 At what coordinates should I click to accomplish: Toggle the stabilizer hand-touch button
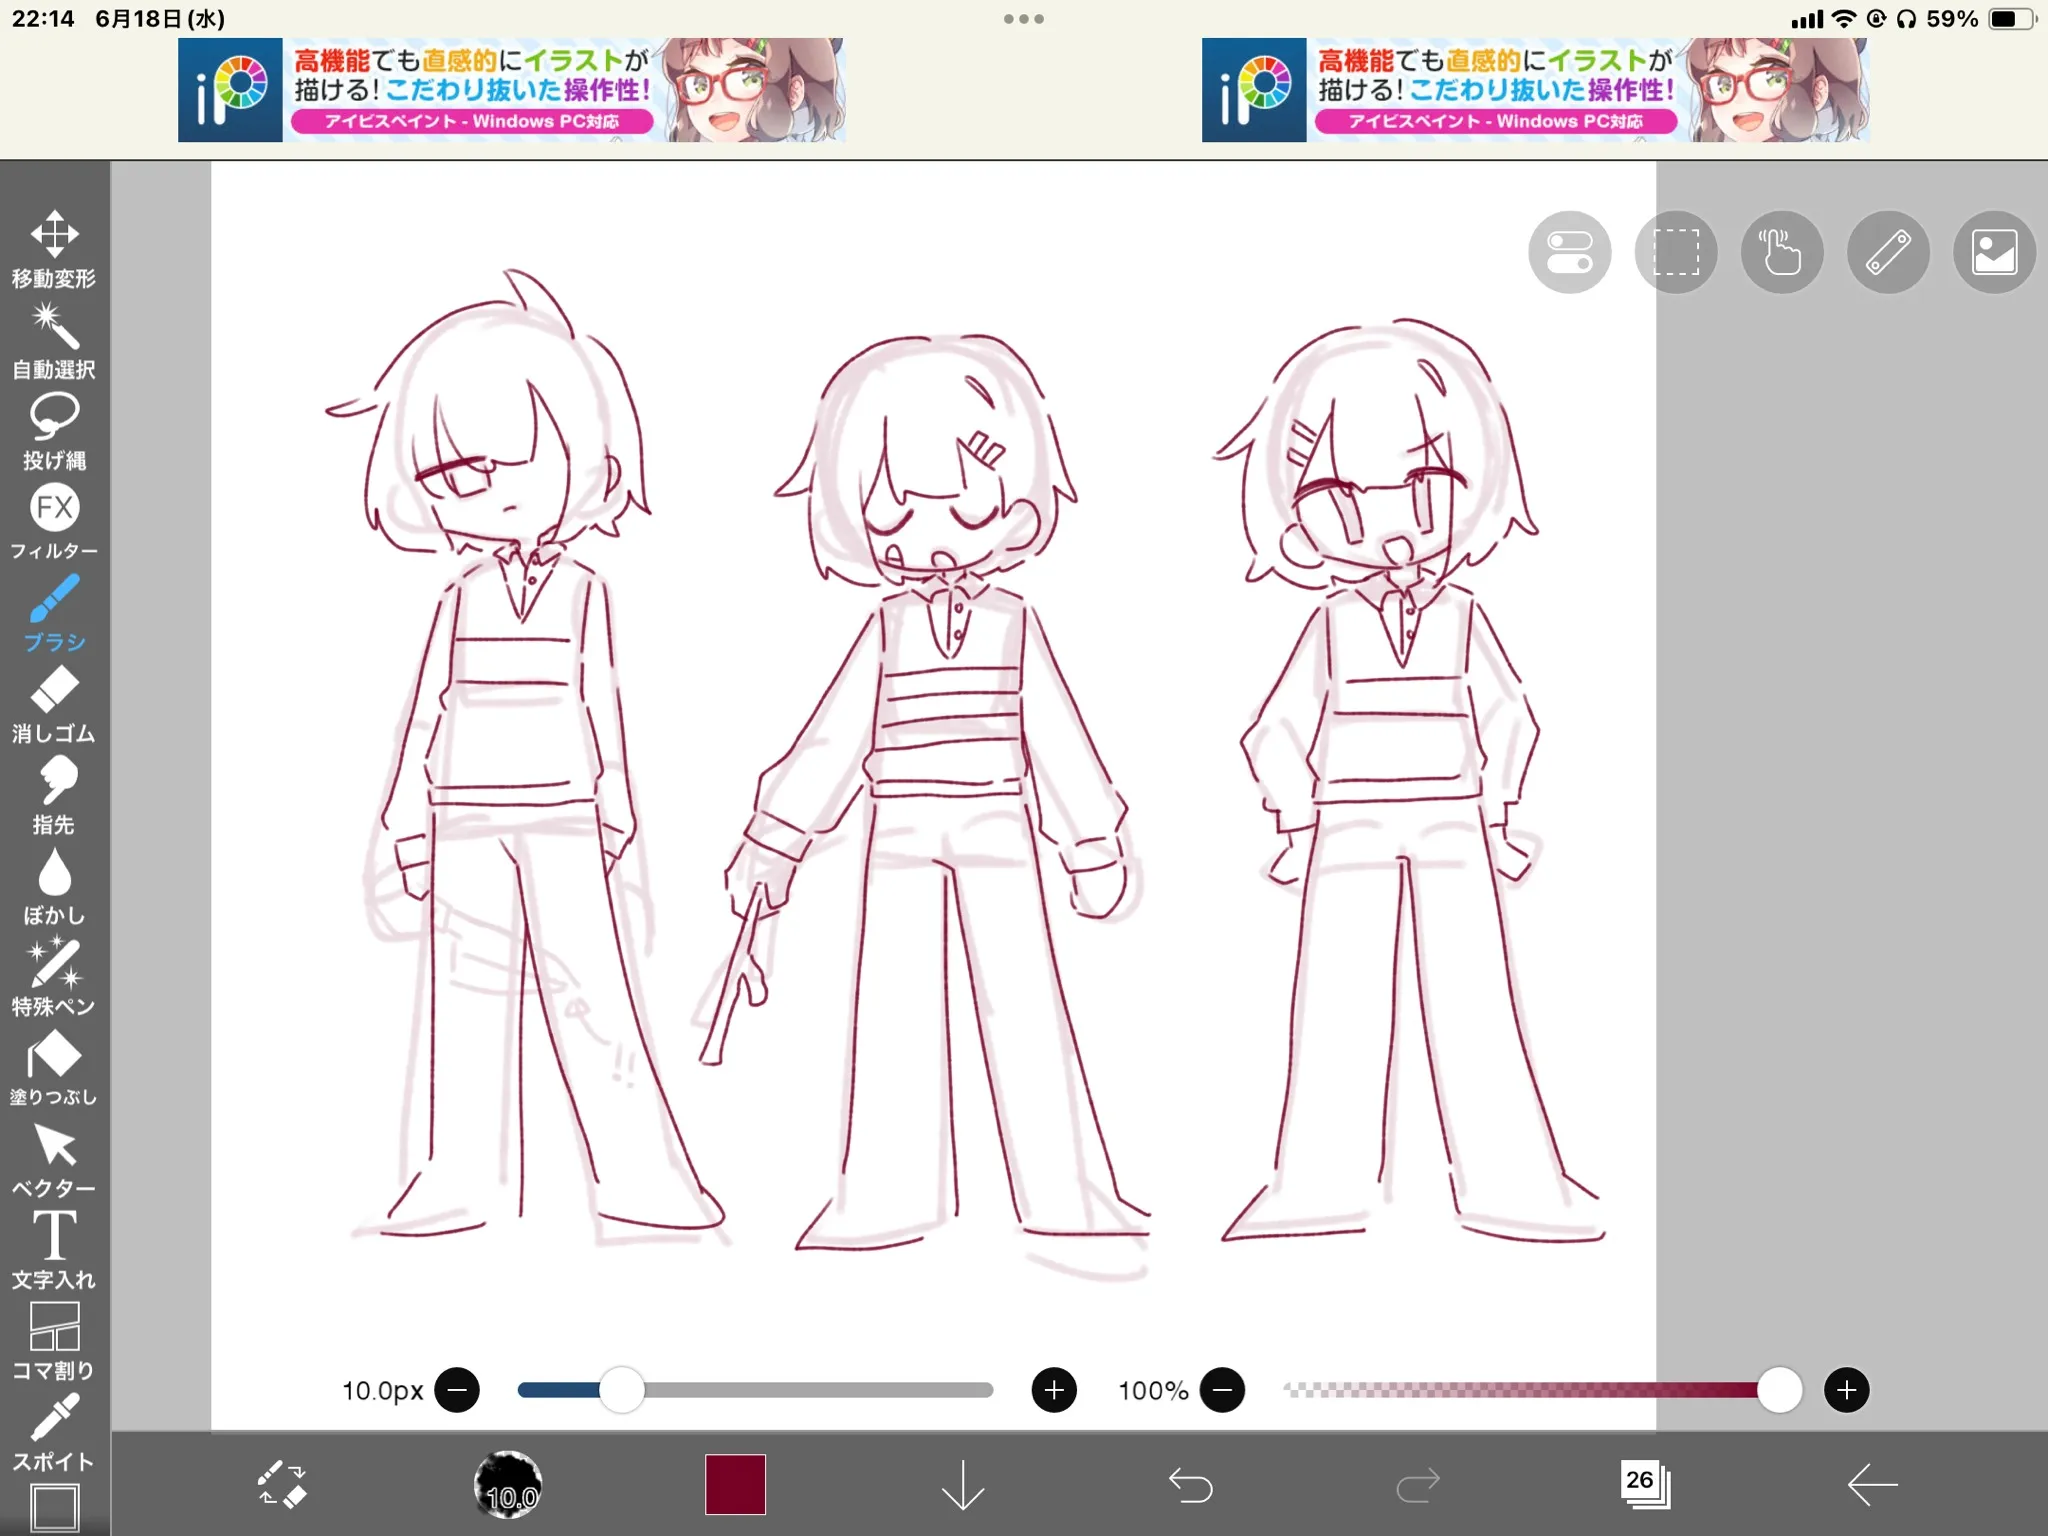click(x=1782, y=252)
